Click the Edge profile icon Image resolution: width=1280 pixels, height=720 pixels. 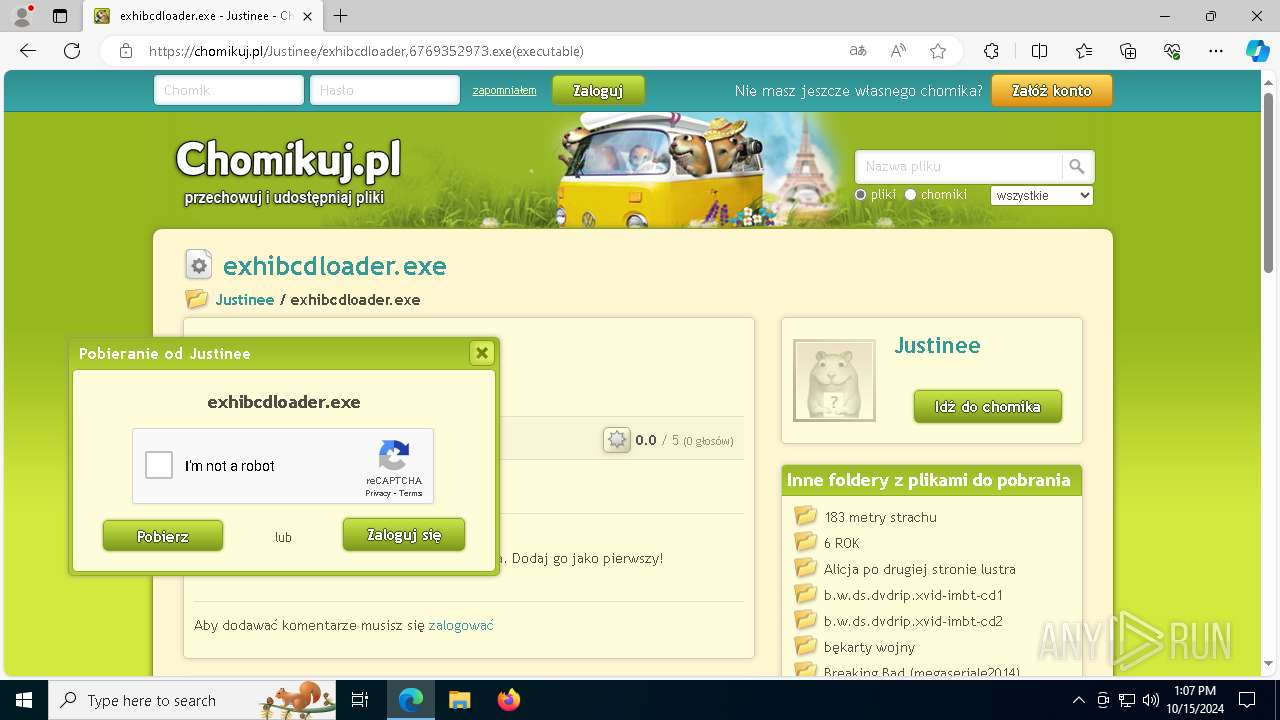coord(22,16)
